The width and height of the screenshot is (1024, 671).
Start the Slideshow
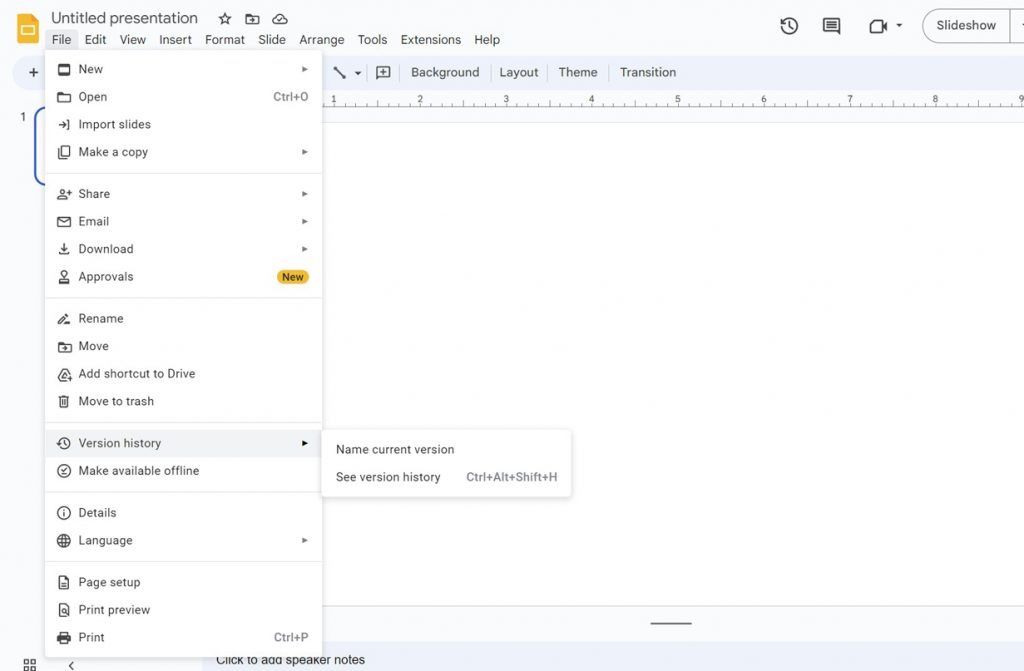click(966, 25)
